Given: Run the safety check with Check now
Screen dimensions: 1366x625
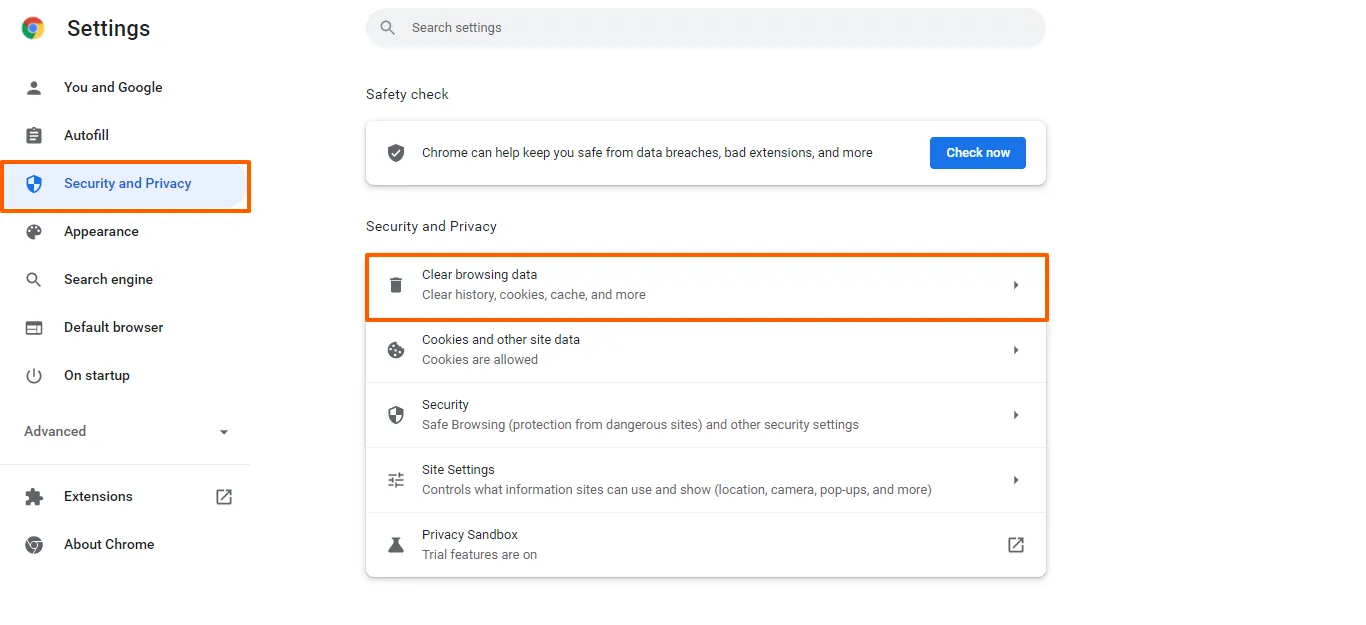Looking at the screenshot, I should click(x=978, y=153).
